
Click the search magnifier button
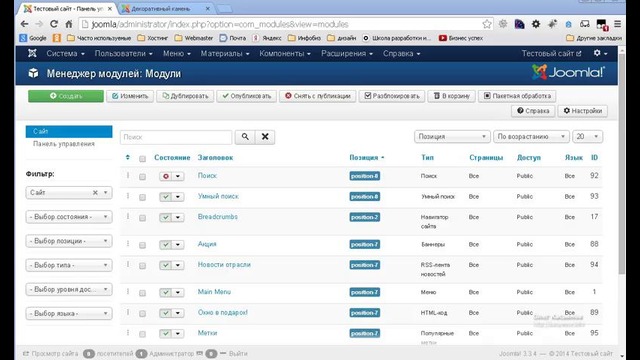[245, 137]
